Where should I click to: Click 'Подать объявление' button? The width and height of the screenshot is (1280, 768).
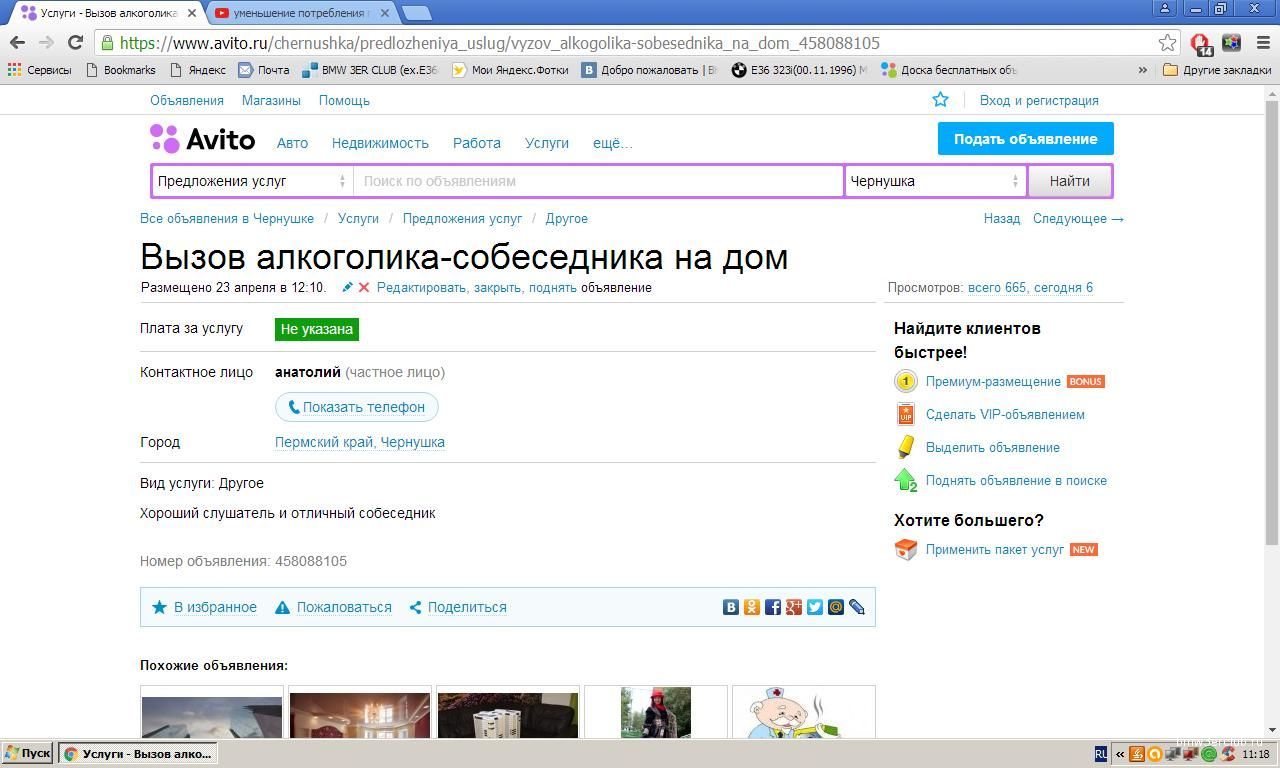(x=1025, y=139)
